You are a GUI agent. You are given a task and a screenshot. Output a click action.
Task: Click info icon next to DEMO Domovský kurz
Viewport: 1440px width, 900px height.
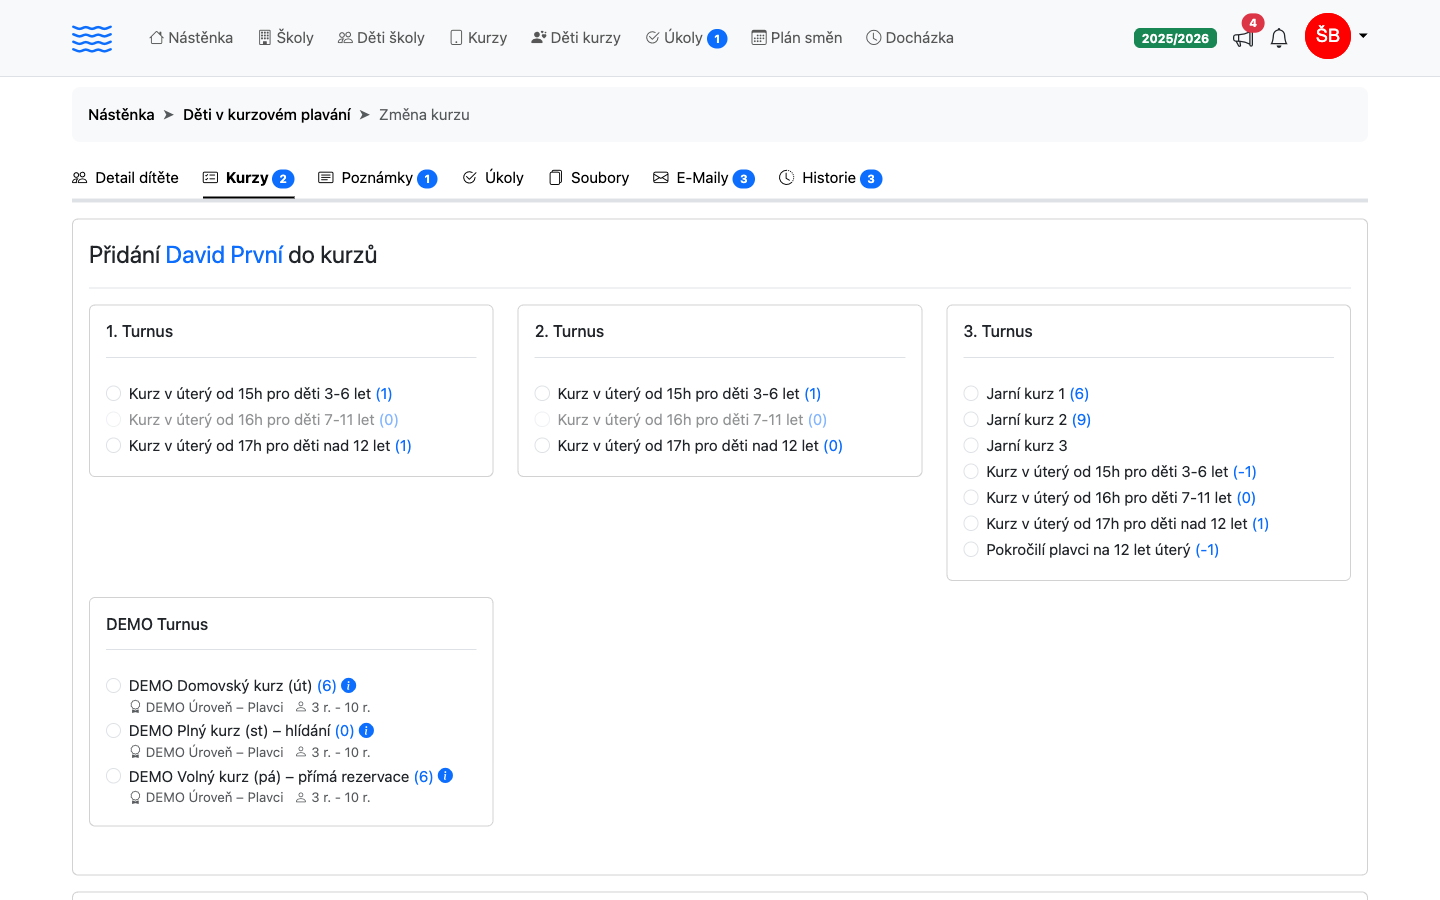click(349, 685)
